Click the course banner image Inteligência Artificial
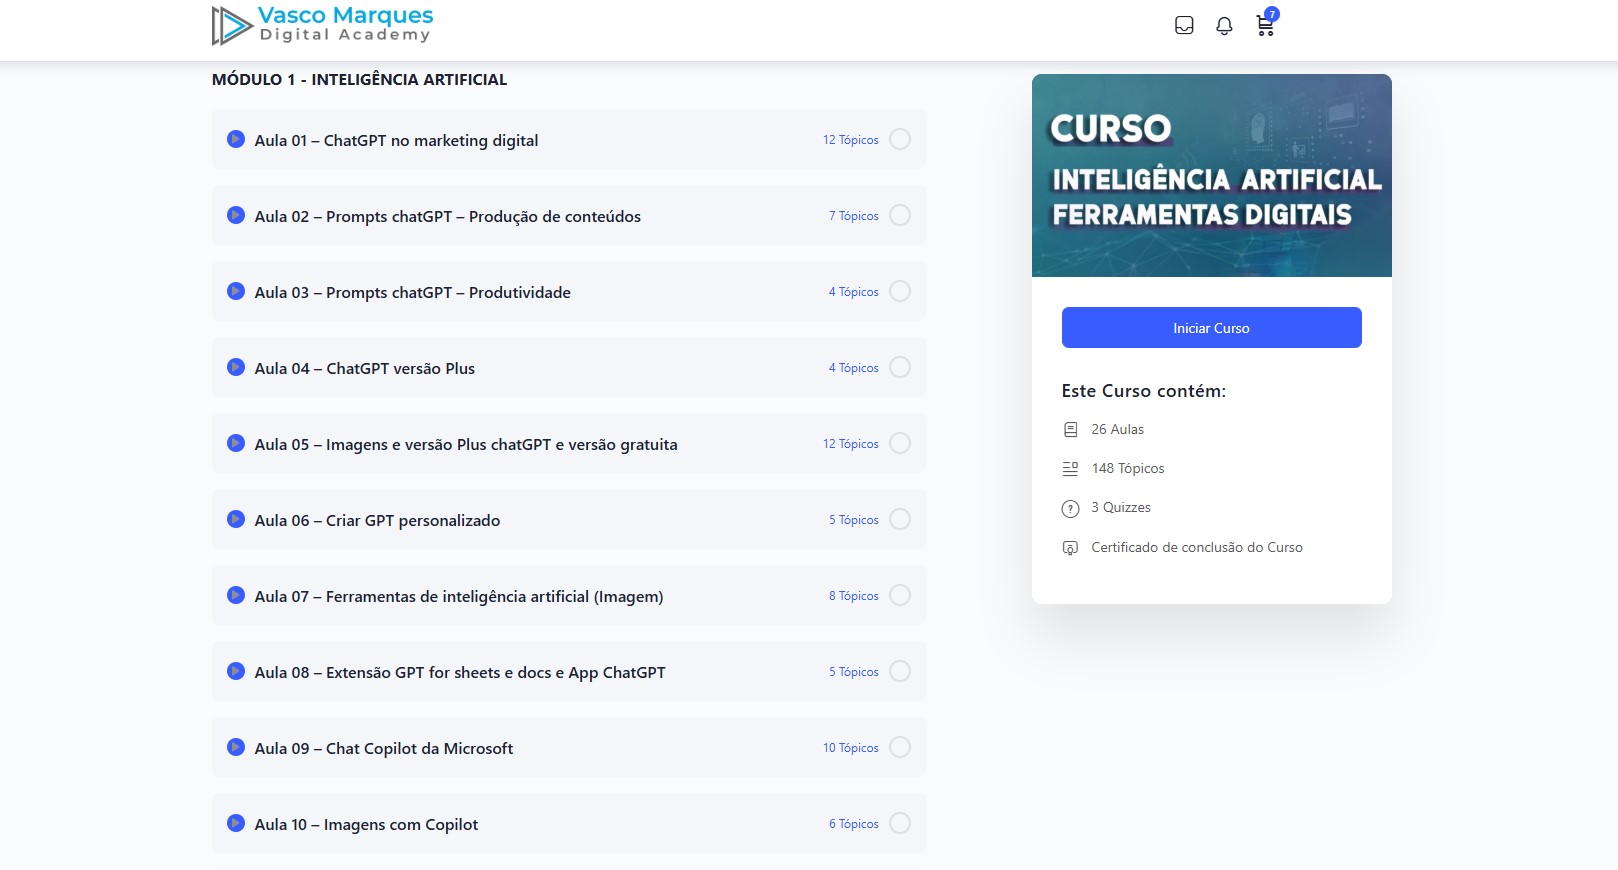Viewport: 1618px width, 870px height. (x=1211, y=175)
